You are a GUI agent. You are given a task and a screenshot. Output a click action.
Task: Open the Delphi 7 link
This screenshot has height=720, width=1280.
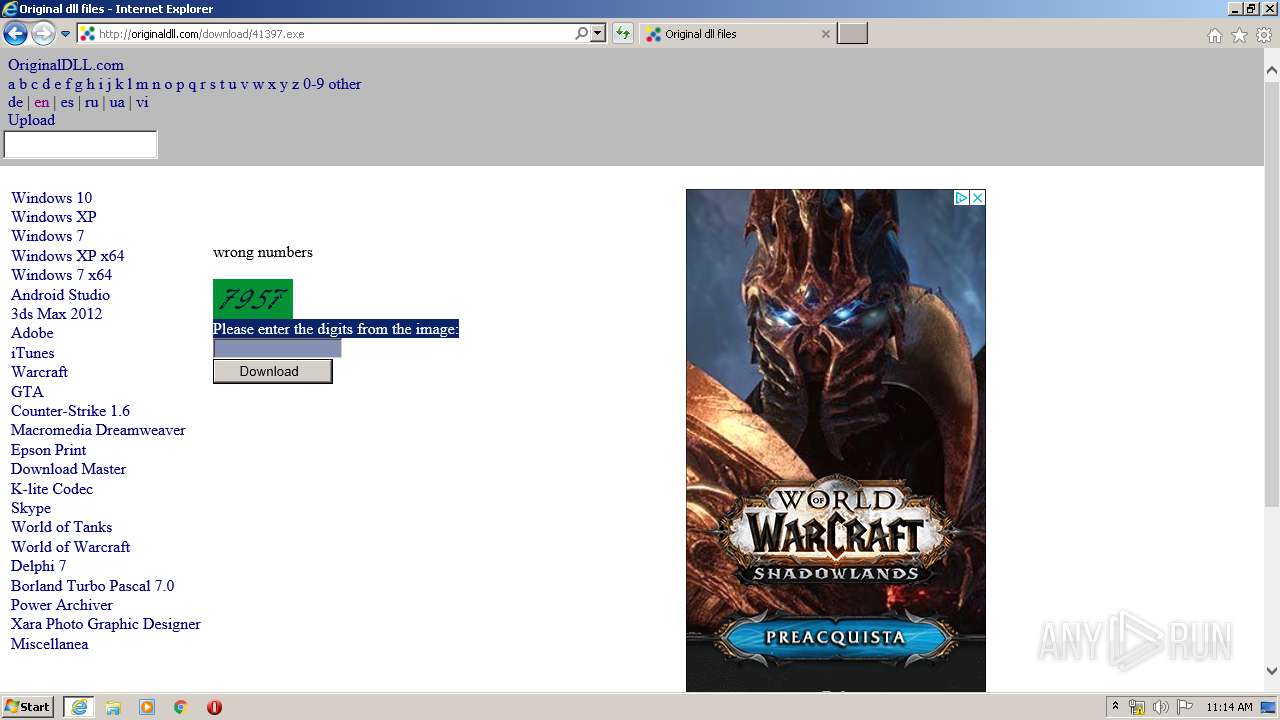coord(38,566)
